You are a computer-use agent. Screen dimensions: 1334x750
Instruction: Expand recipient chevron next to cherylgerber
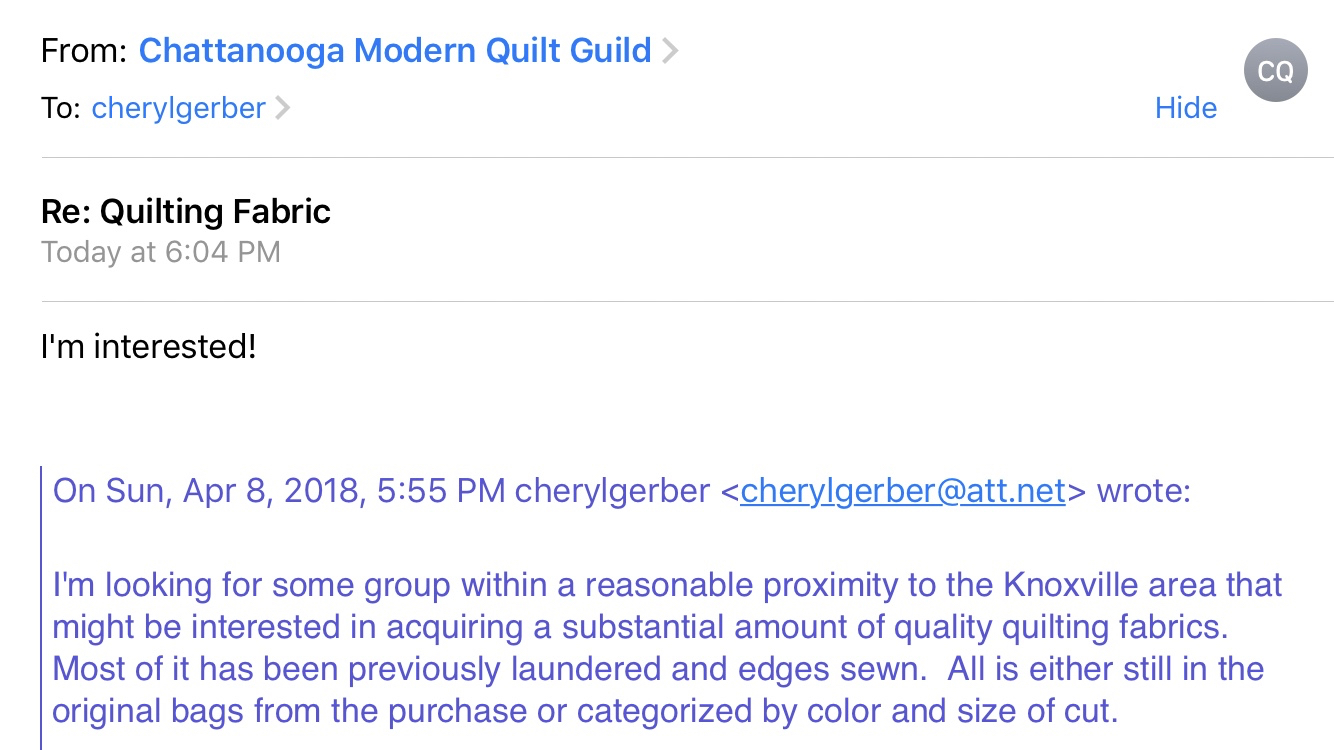click(x=283, y=108)
